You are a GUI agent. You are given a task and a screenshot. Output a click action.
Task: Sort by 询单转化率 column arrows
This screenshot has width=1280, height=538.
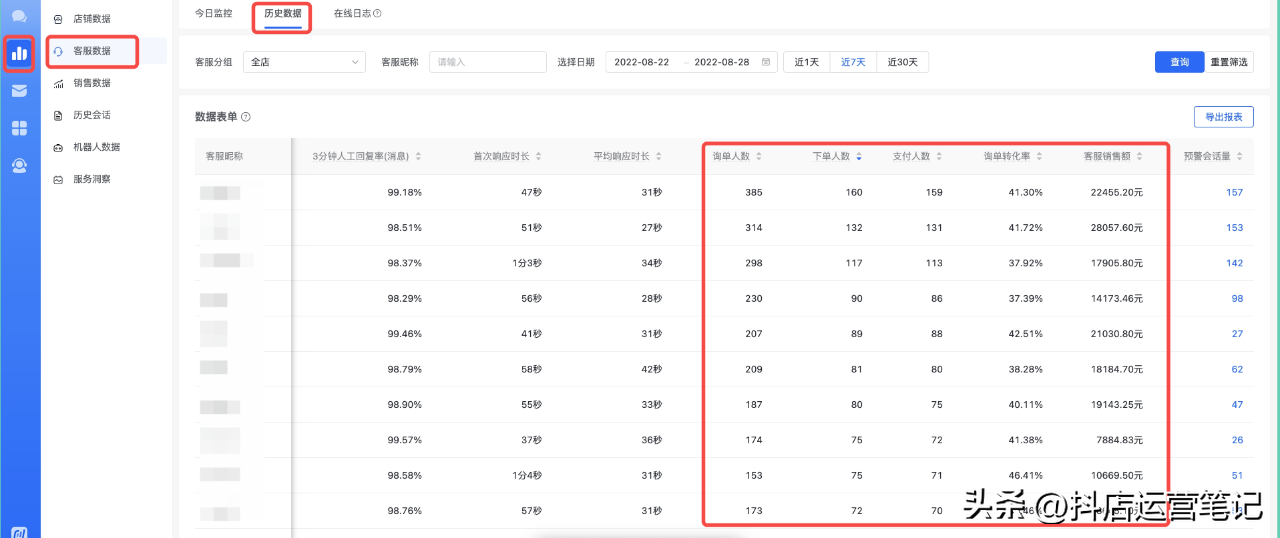point(1040,156)
